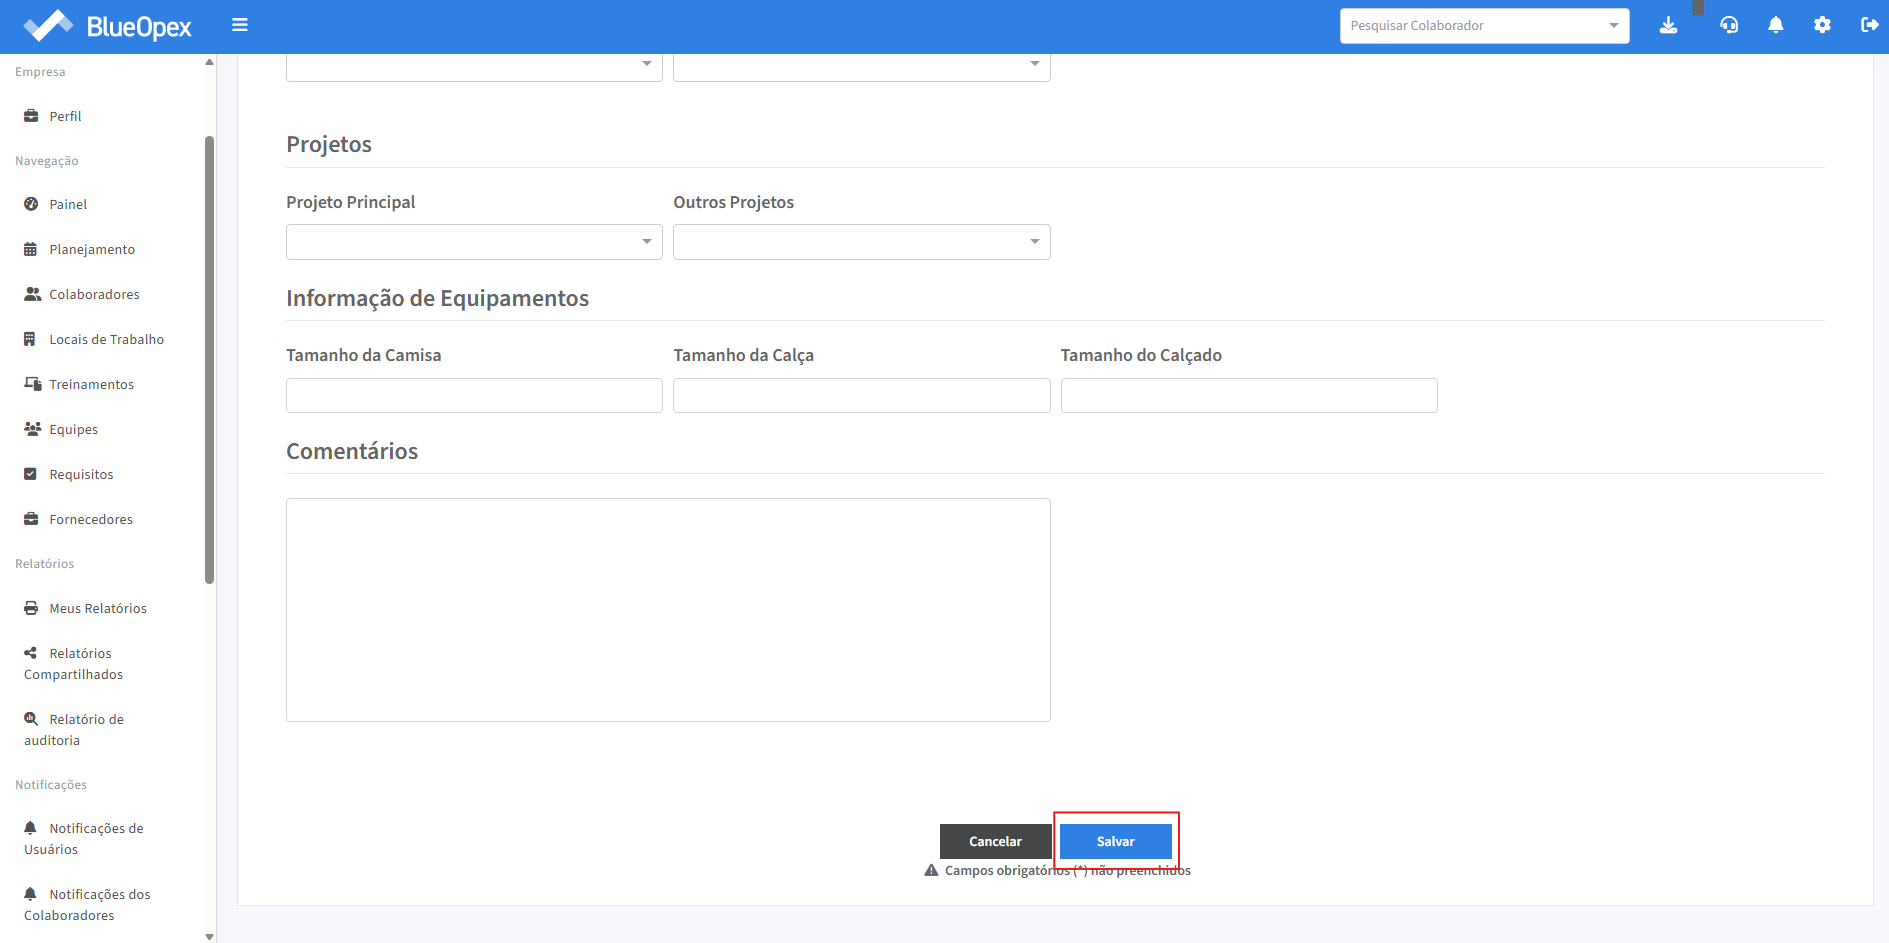Screen dimensions: 1889x943
Task: Click the Perfil briefcase icon
Action: point(31,116)
